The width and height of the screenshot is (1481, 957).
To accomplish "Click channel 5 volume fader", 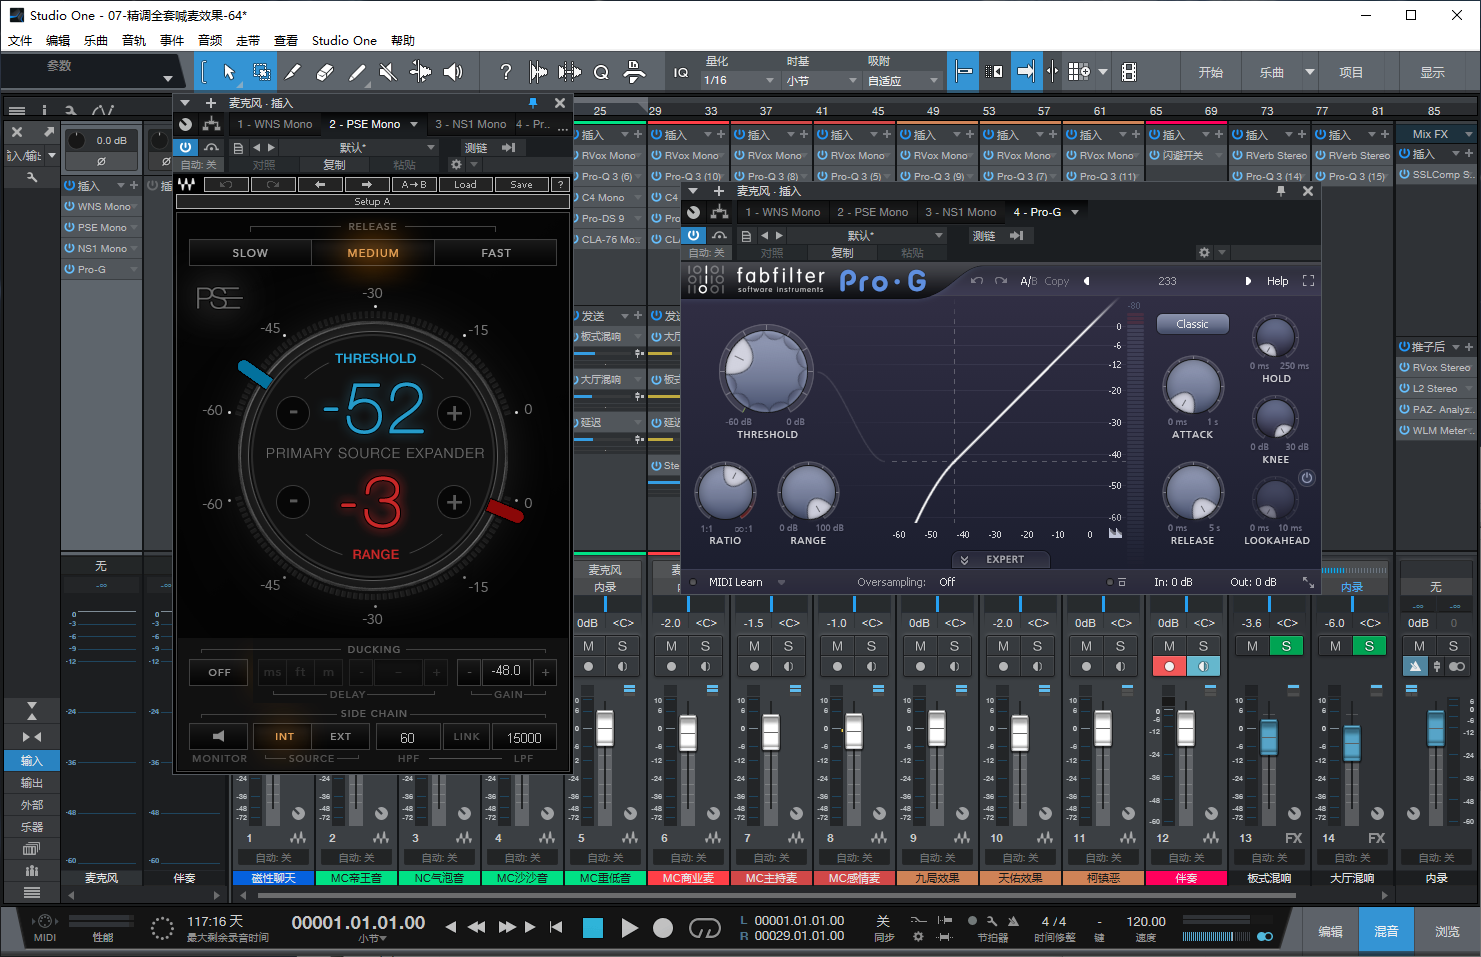I will tap(605, 729).
